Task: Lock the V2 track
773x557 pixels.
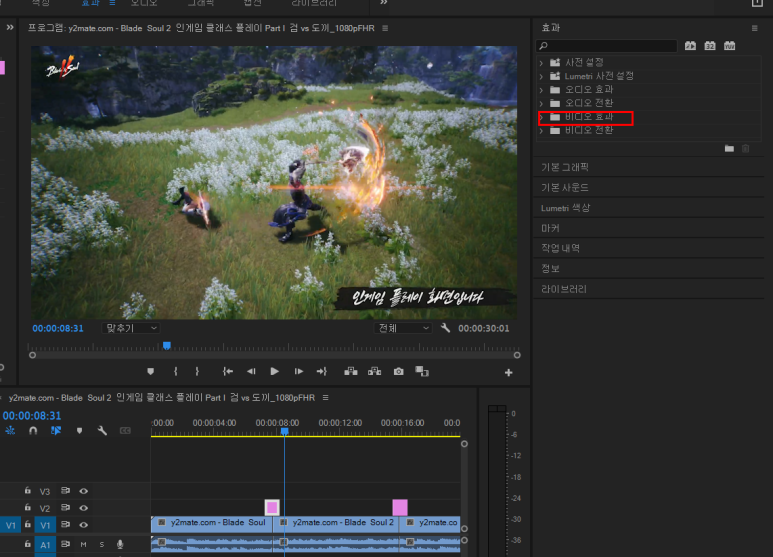Action: pos(28,507)
